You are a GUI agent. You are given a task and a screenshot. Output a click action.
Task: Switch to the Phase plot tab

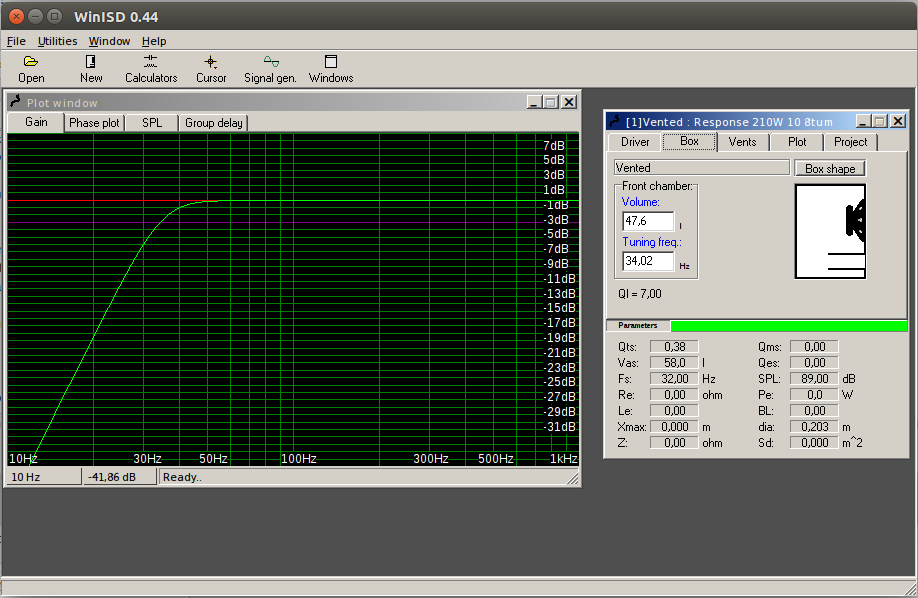click(x=94, y=123)
